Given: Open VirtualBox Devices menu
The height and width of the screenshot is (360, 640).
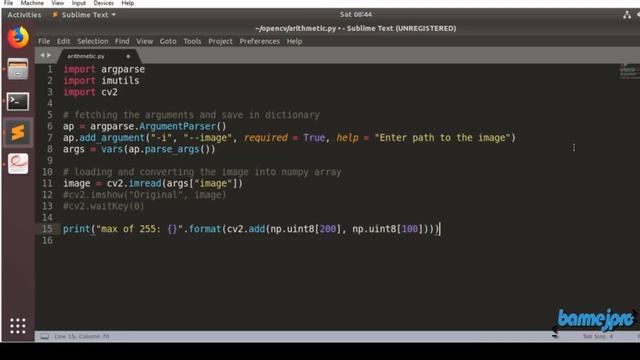Looking at the screenshot, I should coord(103,3).
